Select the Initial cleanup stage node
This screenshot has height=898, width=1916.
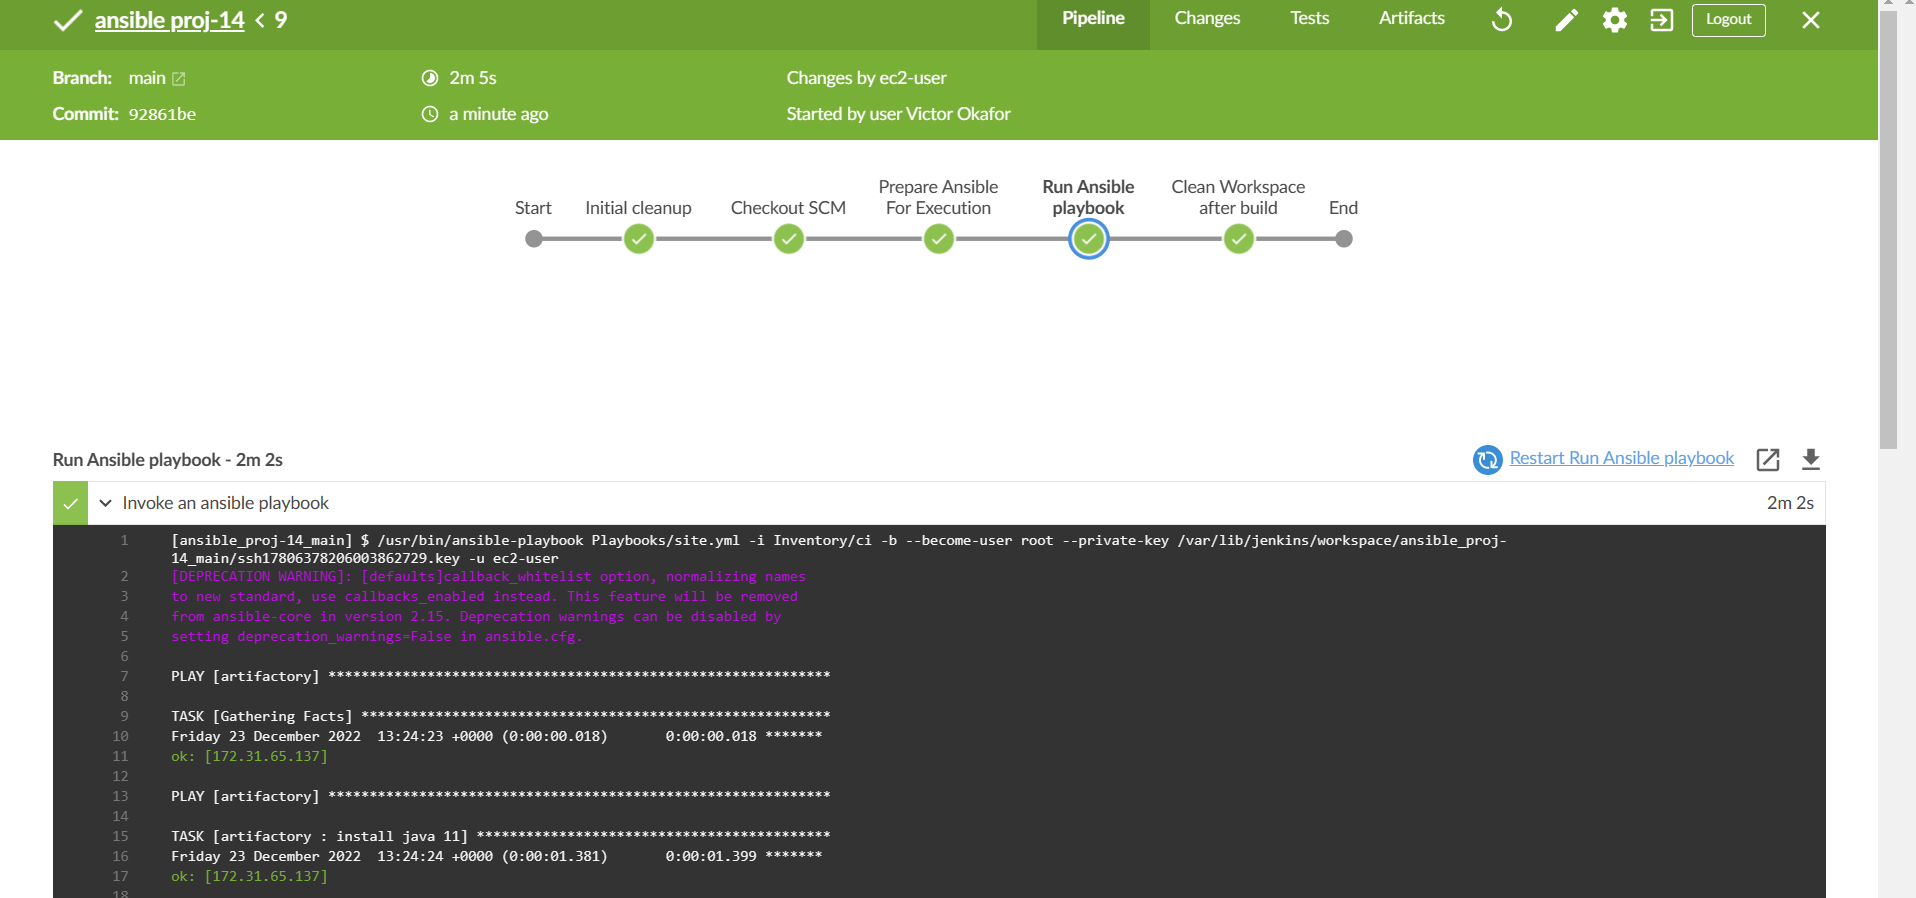638,239
